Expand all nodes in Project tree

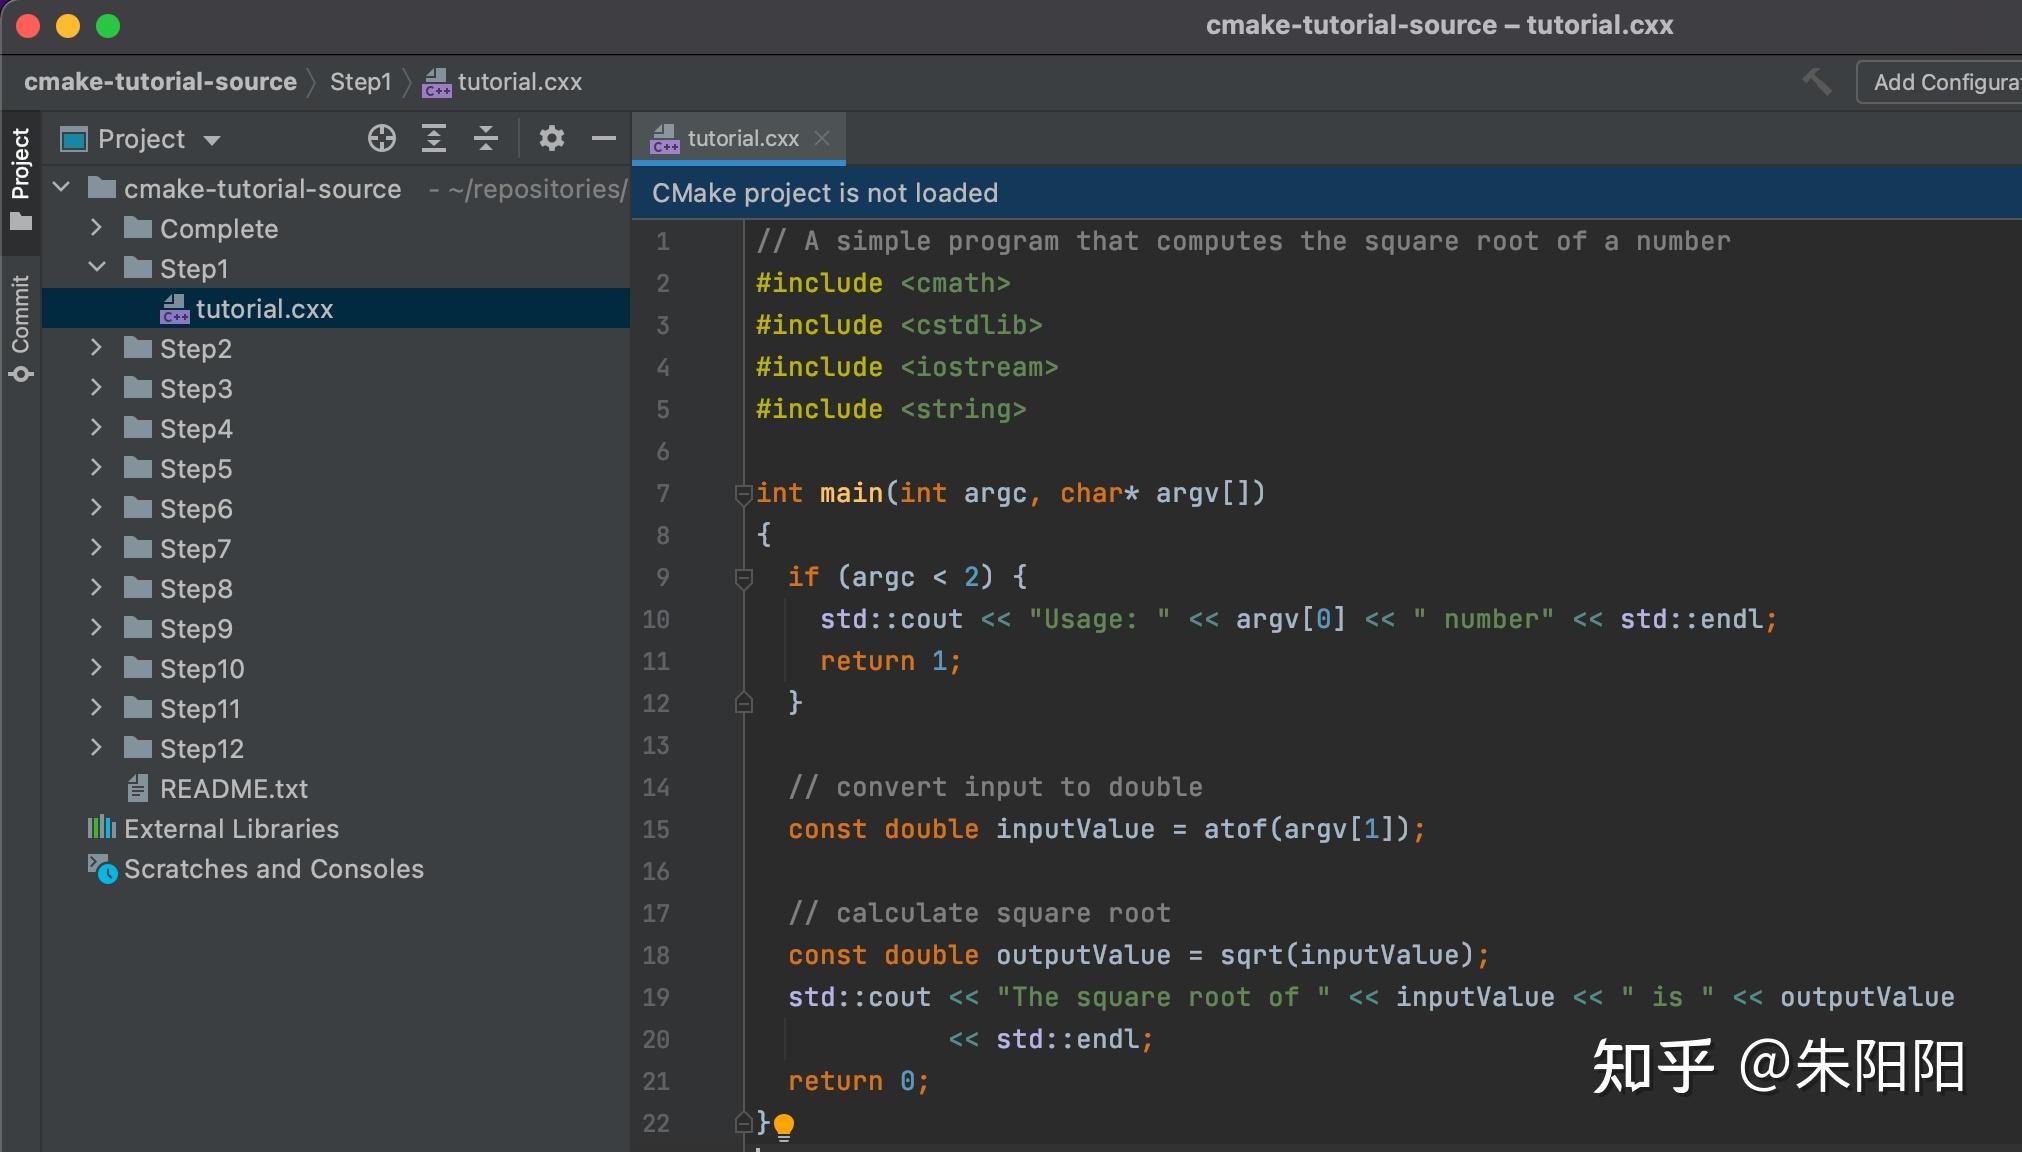[435, 138]
